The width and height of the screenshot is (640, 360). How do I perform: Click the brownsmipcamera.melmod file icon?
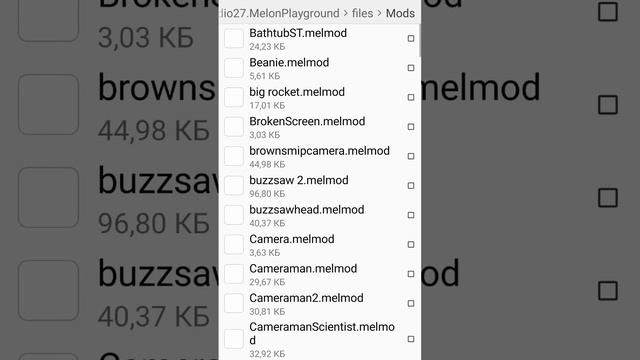click(234, 156)
